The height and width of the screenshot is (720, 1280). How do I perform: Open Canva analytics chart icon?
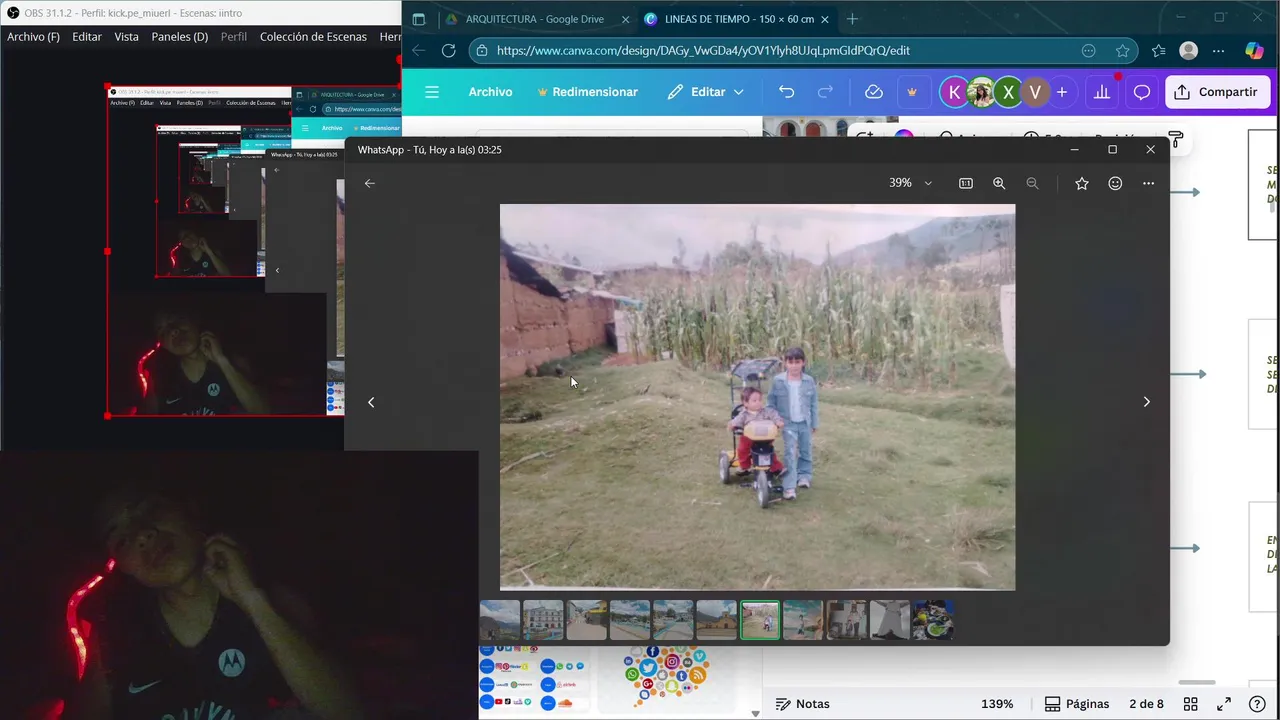tap(1102, 92)
